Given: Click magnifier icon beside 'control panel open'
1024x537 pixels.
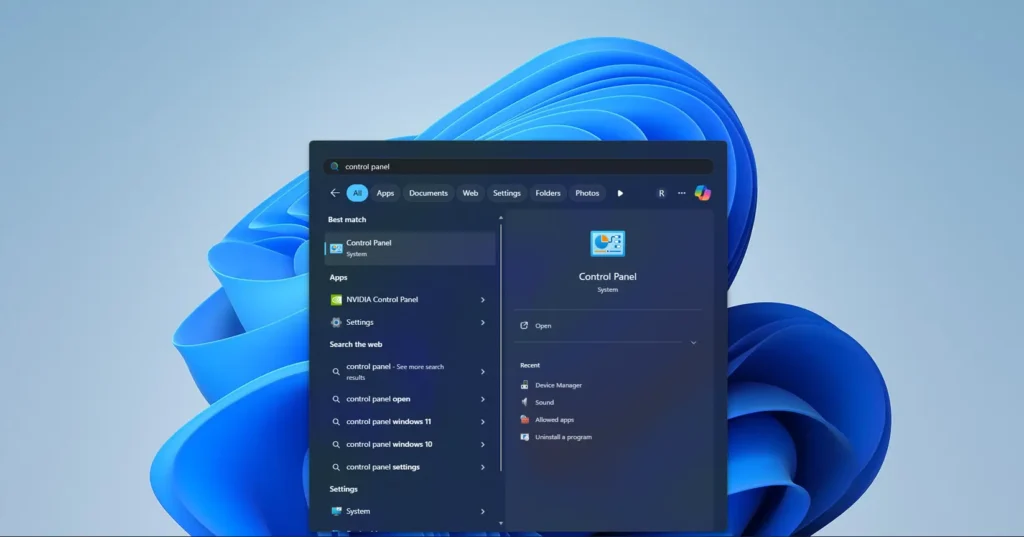Looking at the screenshot, I should (336, 399).
